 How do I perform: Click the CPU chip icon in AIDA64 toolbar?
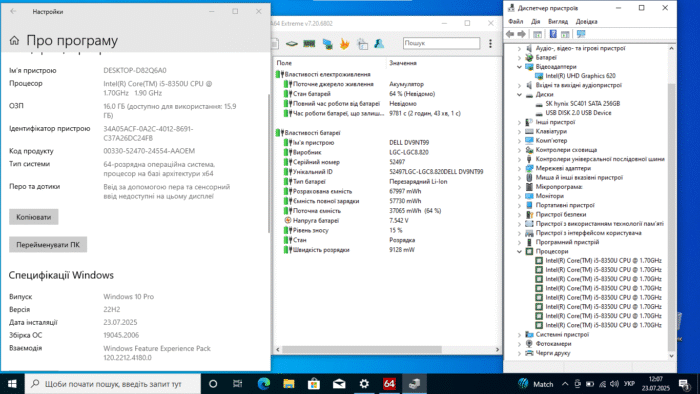pos(292,44)
